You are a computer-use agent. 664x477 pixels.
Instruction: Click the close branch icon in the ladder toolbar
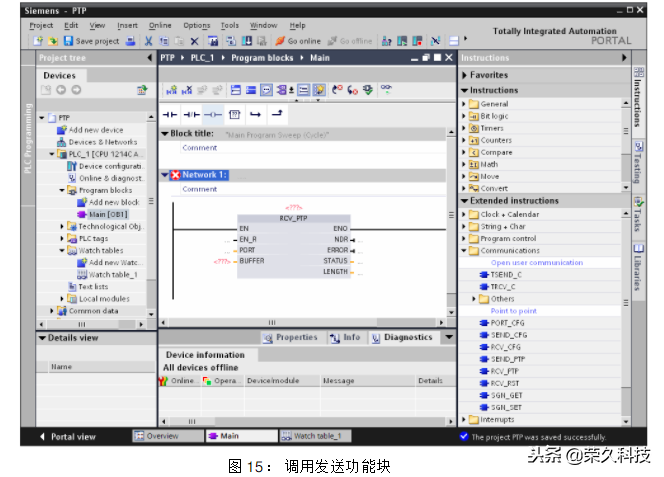[x=277, y=114]
